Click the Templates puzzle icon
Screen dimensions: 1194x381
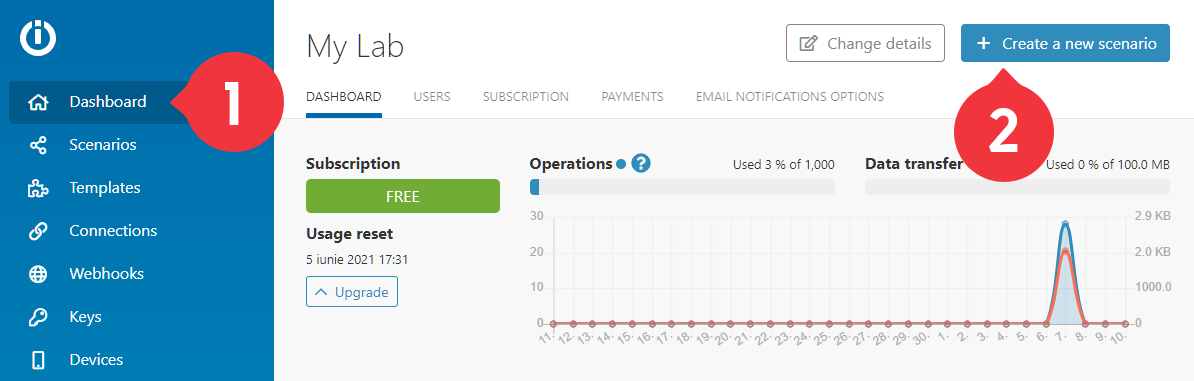click(x=38, y=188)
